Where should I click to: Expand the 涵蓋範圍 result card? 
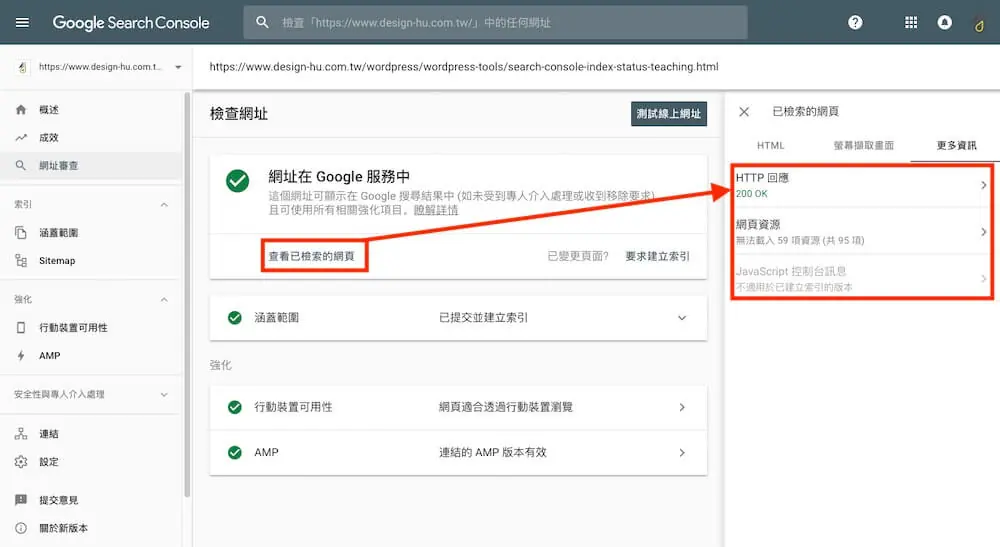tap(682, 317)
